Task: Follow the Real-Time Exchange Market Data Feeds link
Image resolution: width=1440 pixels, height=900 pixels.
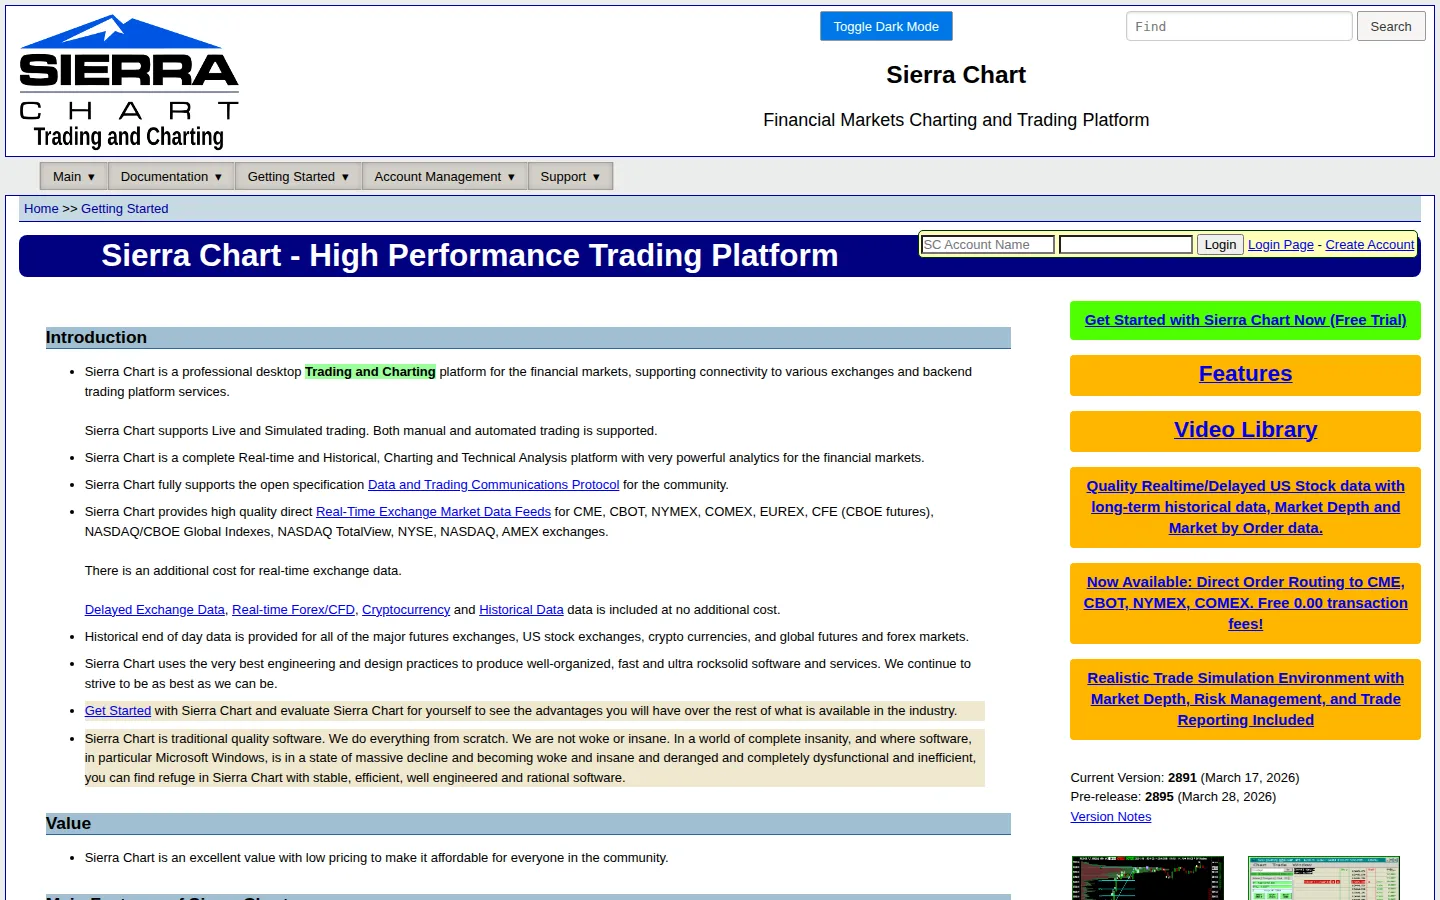Action: pyautogui.click(x=433, y=512)
